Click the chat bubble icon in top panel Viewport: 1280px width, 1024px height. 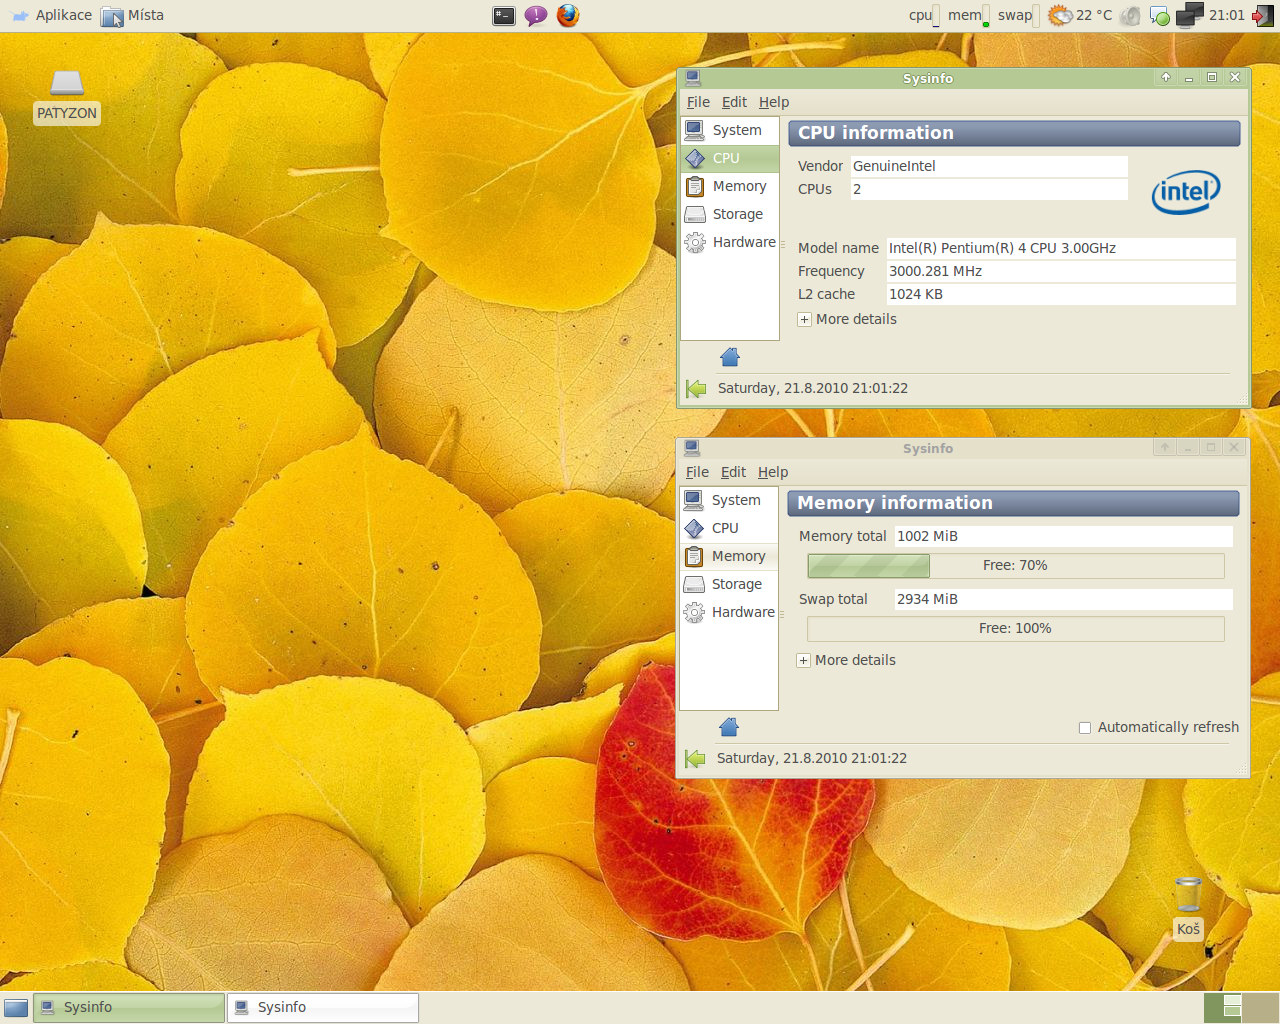click(x=536, y=15)
